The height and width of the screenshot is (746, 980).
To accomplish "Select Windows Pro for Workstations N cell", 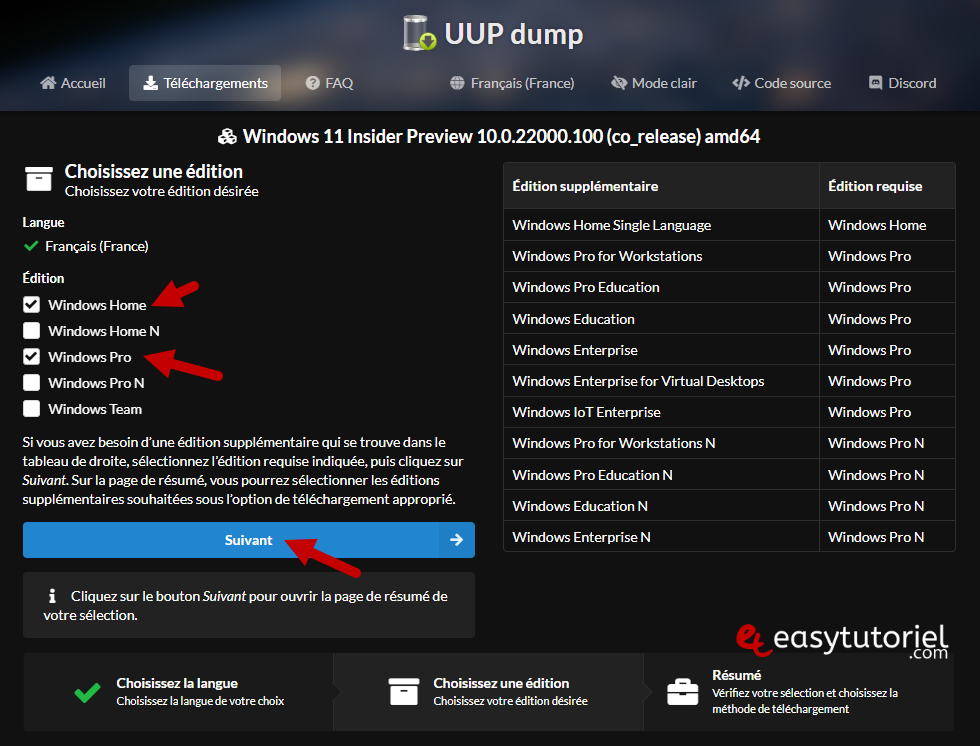I will tap(661, 443).
